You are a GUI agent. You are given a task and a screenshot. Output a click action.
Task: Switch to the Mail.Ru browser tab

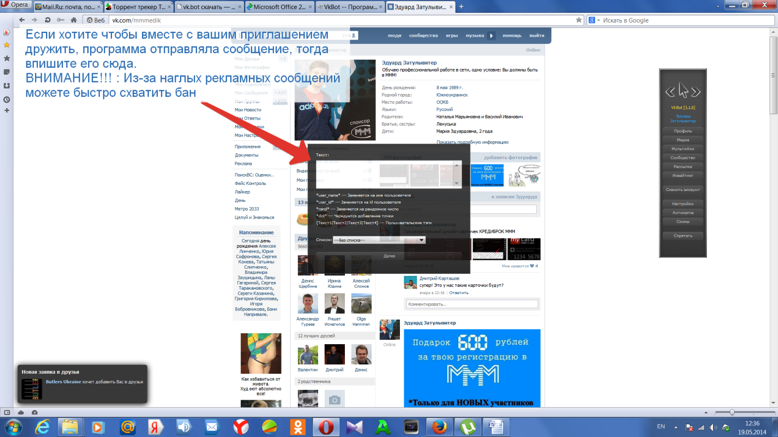pyautogui.click(x=66, y=6)
